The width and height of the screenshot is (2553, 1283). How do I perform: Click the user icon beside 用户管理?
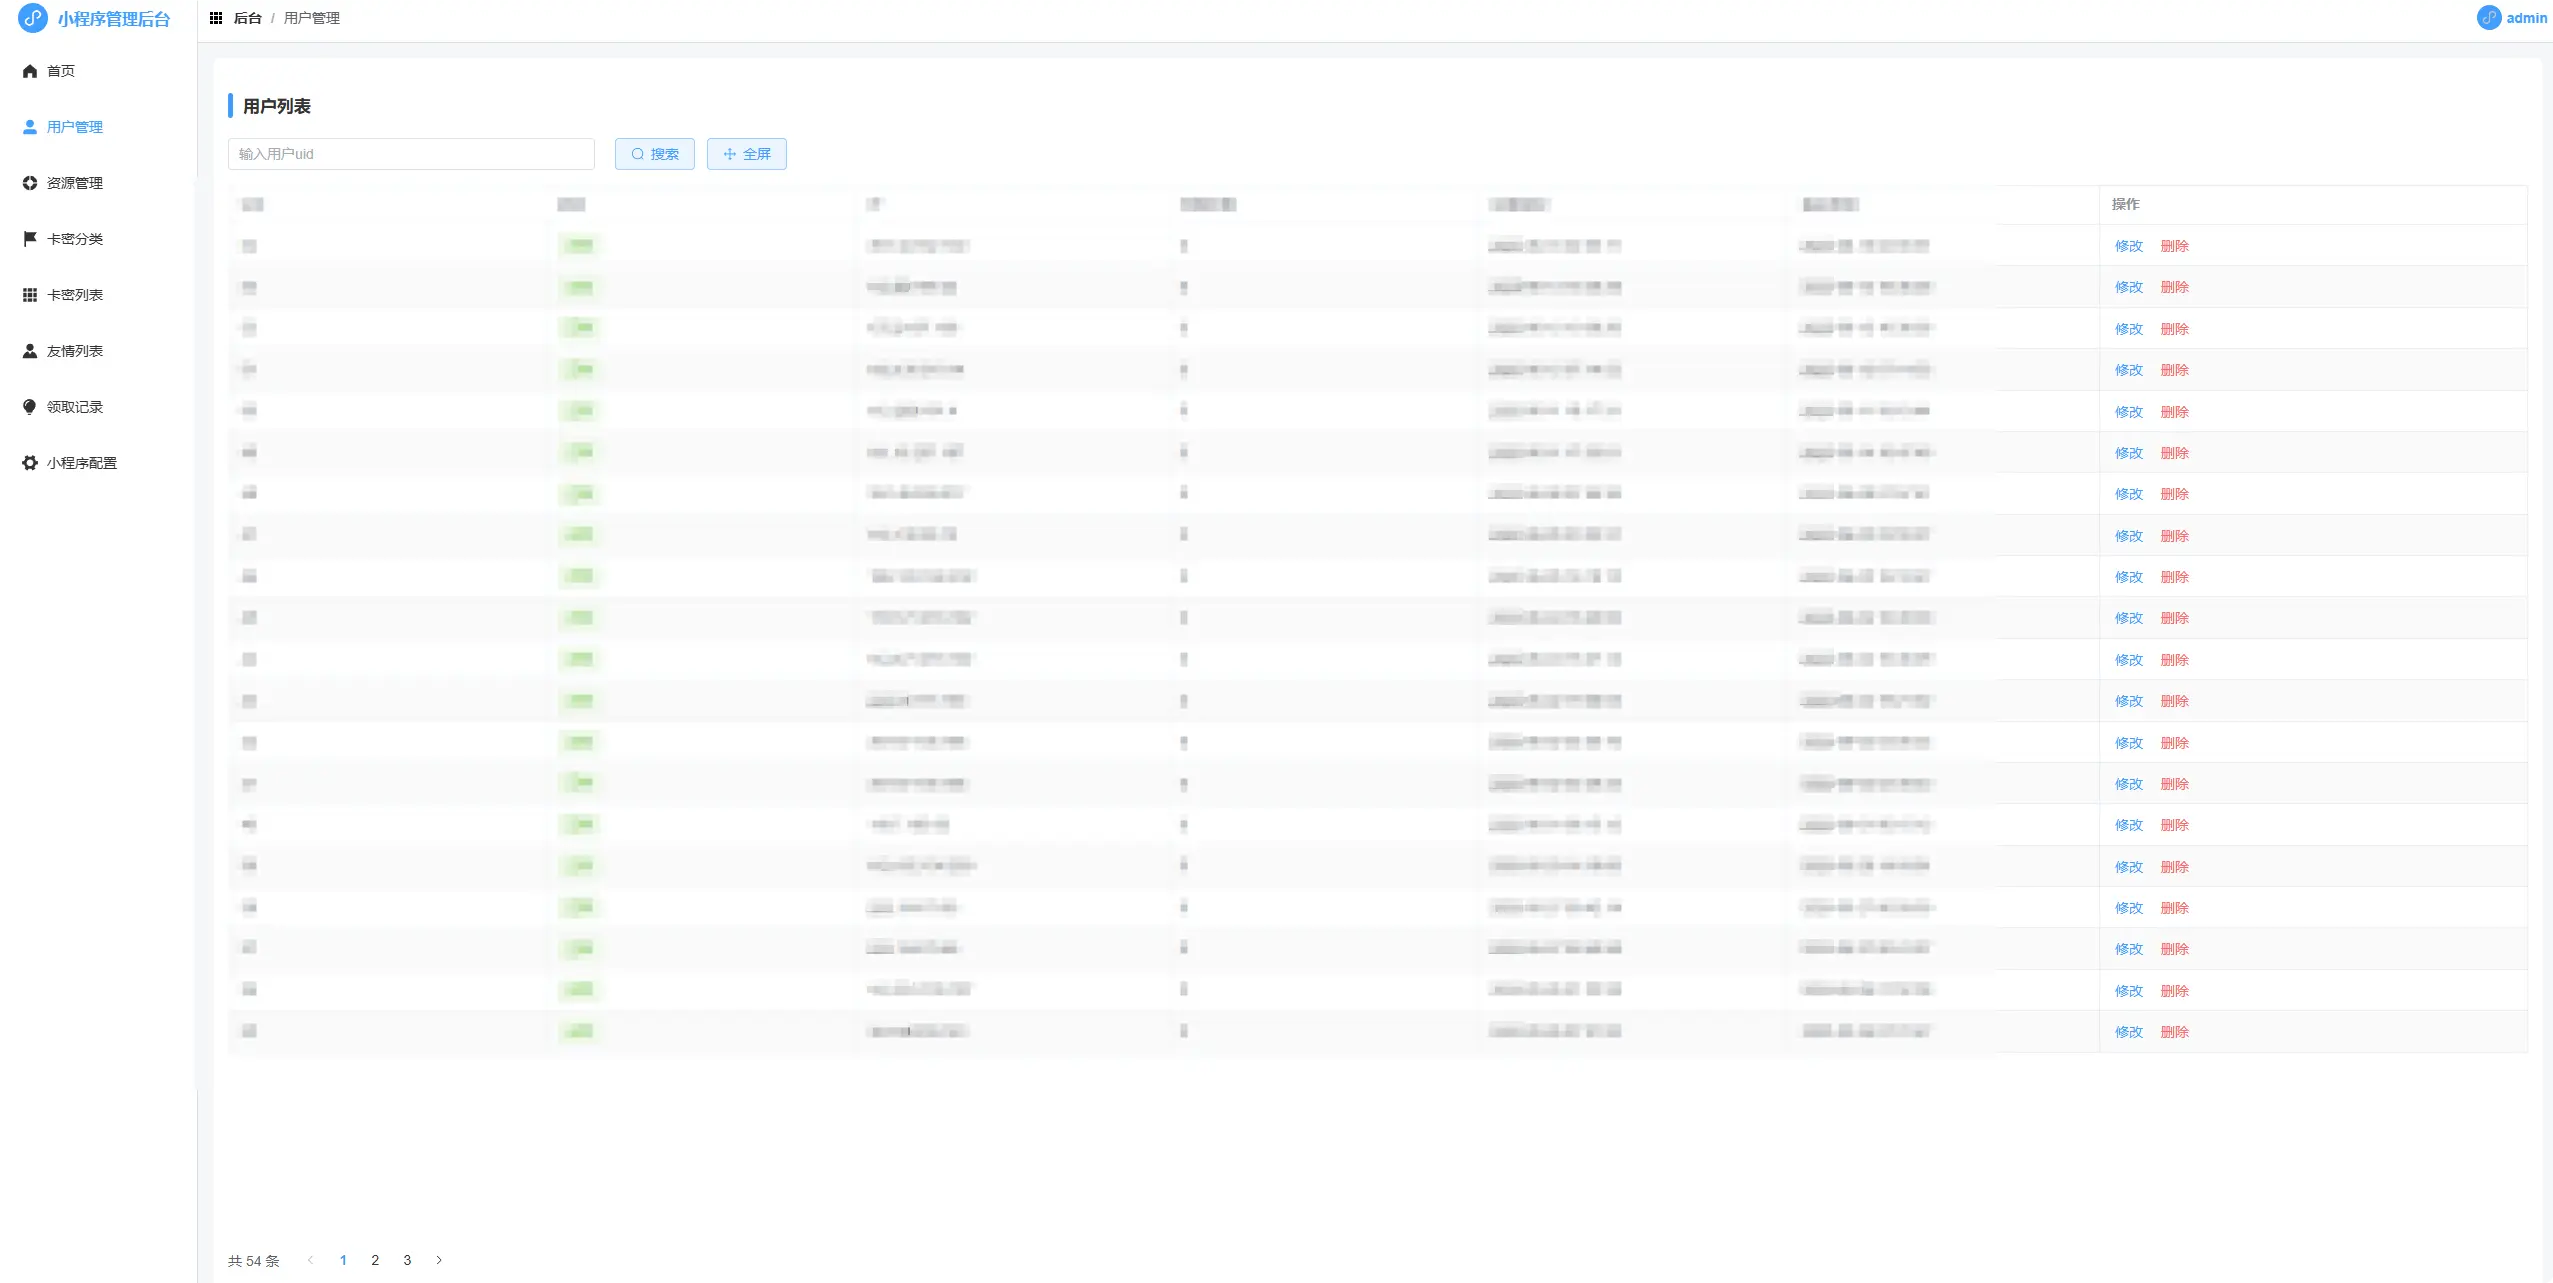[x=30, y=127]
